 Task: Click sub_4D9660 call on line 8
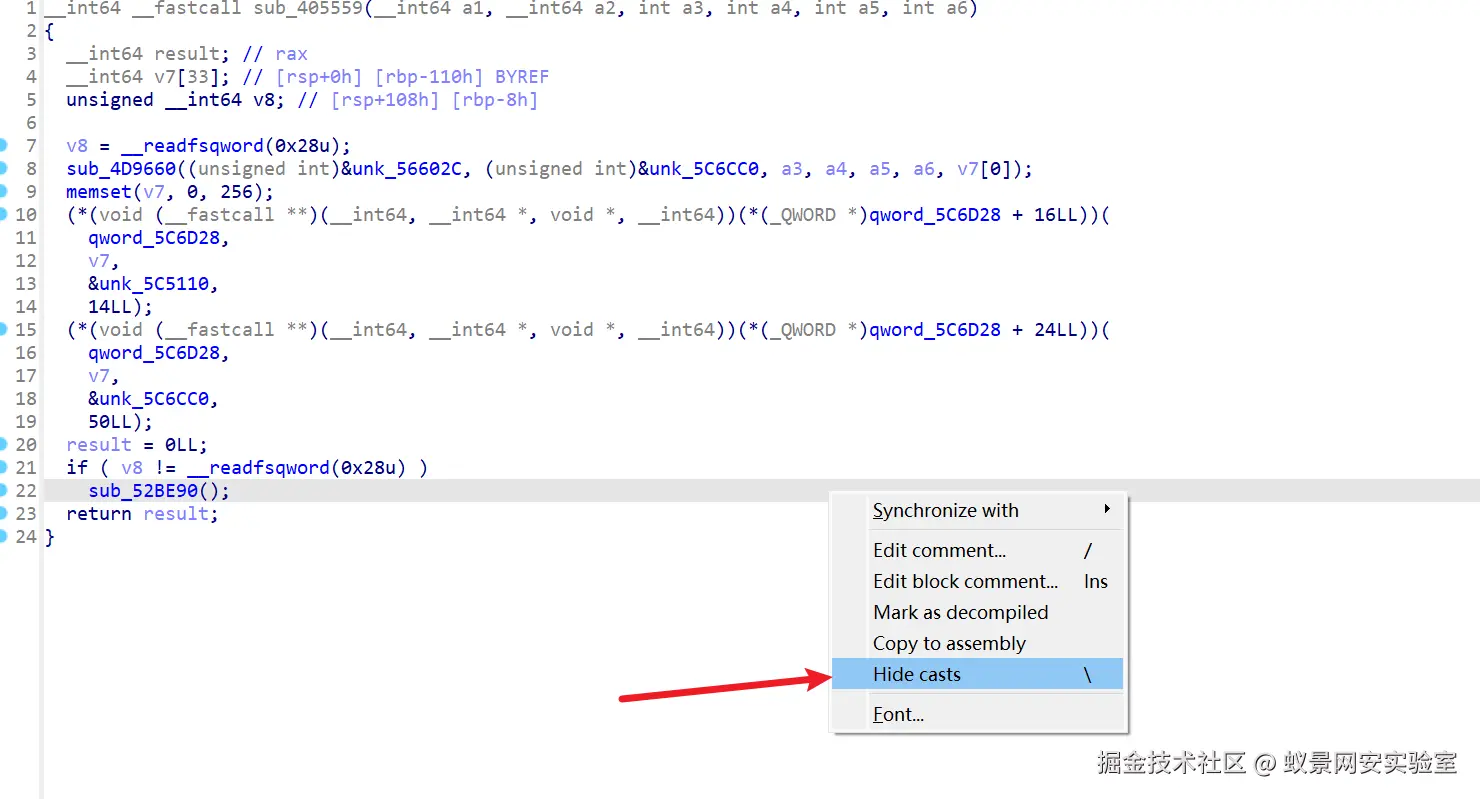pos(121,169)
